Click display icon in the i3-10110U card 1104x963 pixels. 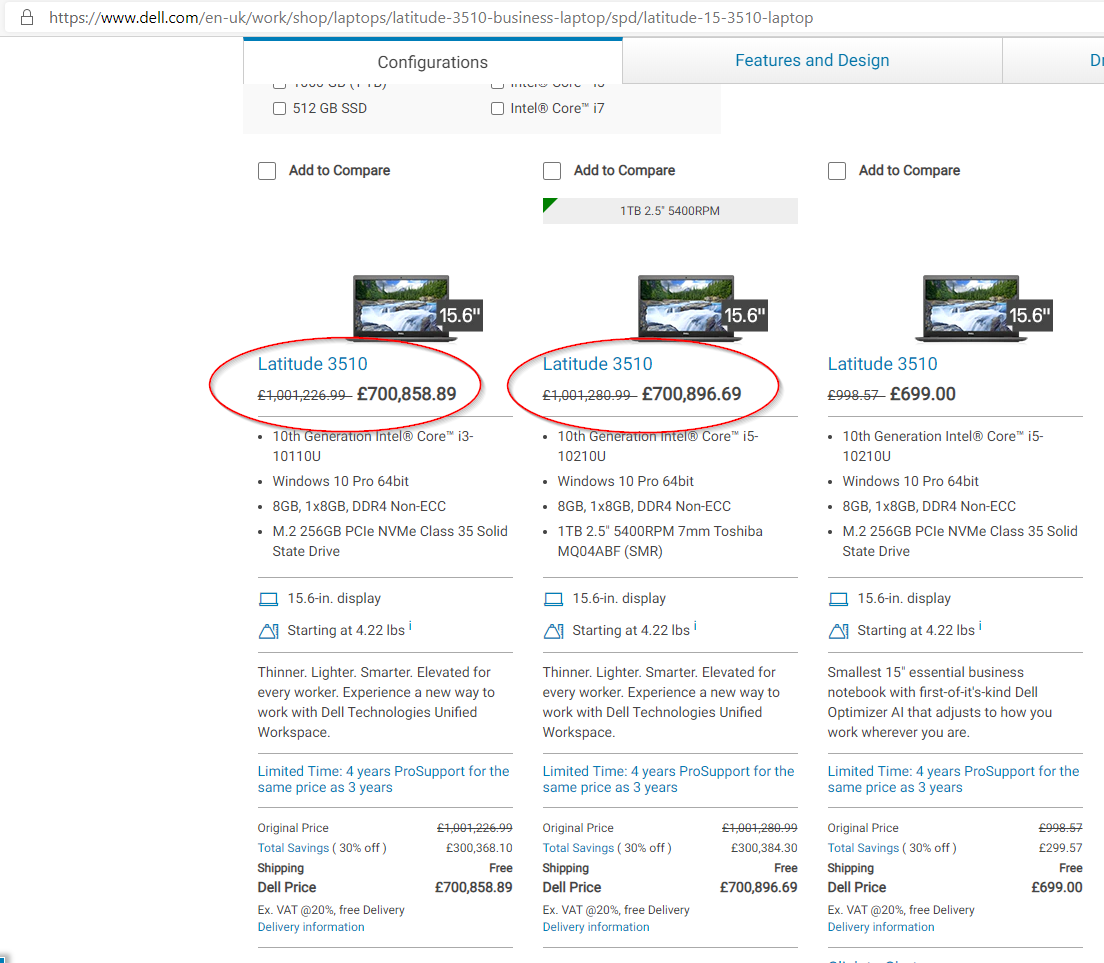[x=268, y=599]
